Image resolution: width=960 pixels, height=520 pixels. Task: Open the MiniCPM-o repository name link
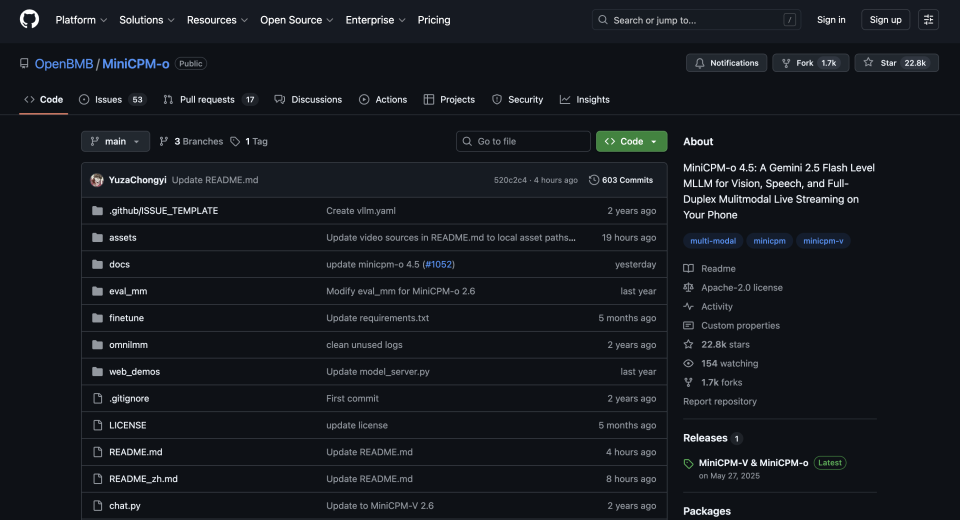135,64
